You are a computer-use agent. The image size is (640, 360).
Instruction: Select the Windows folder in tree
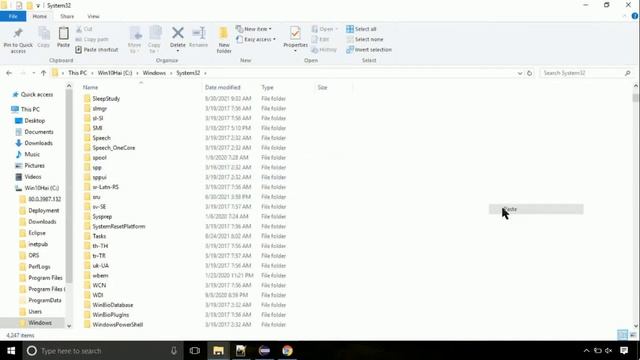coord(40,323)
